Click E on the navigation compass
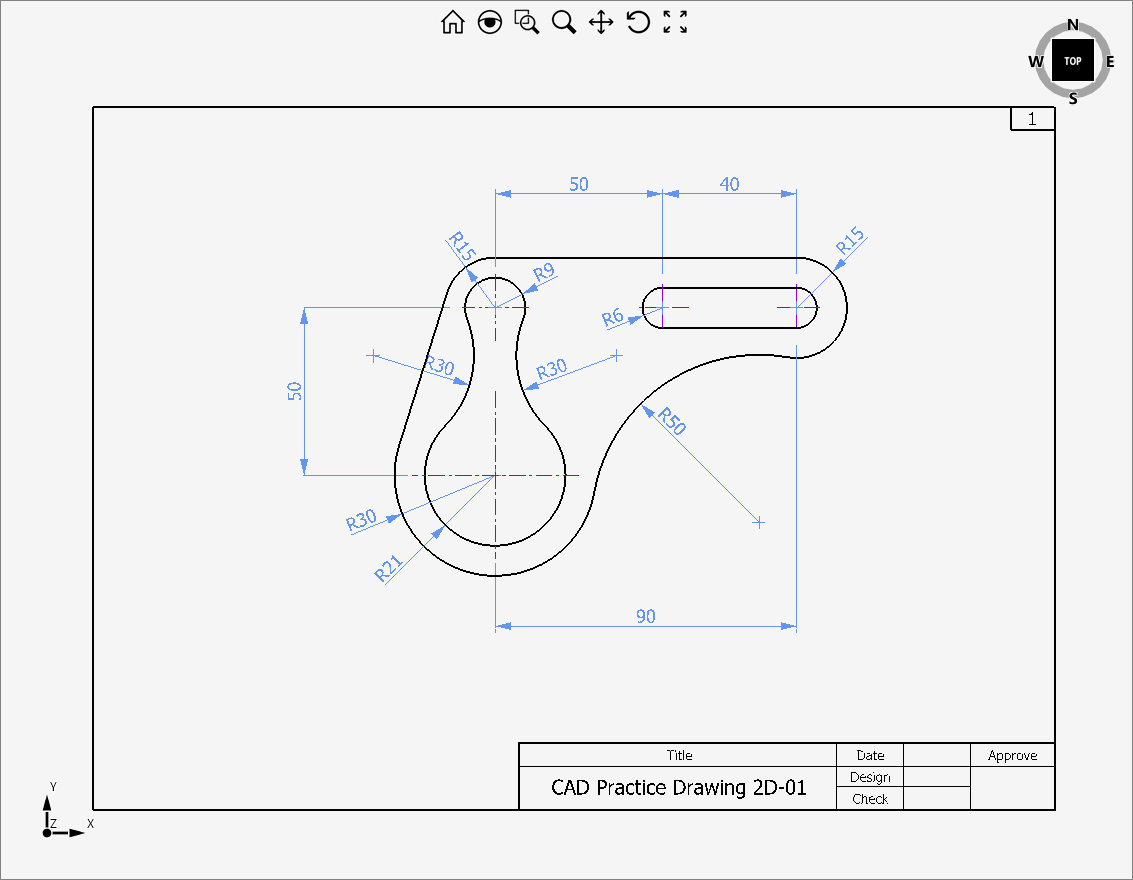Viewport: 1133px width, 880px height. point(1112,61)
